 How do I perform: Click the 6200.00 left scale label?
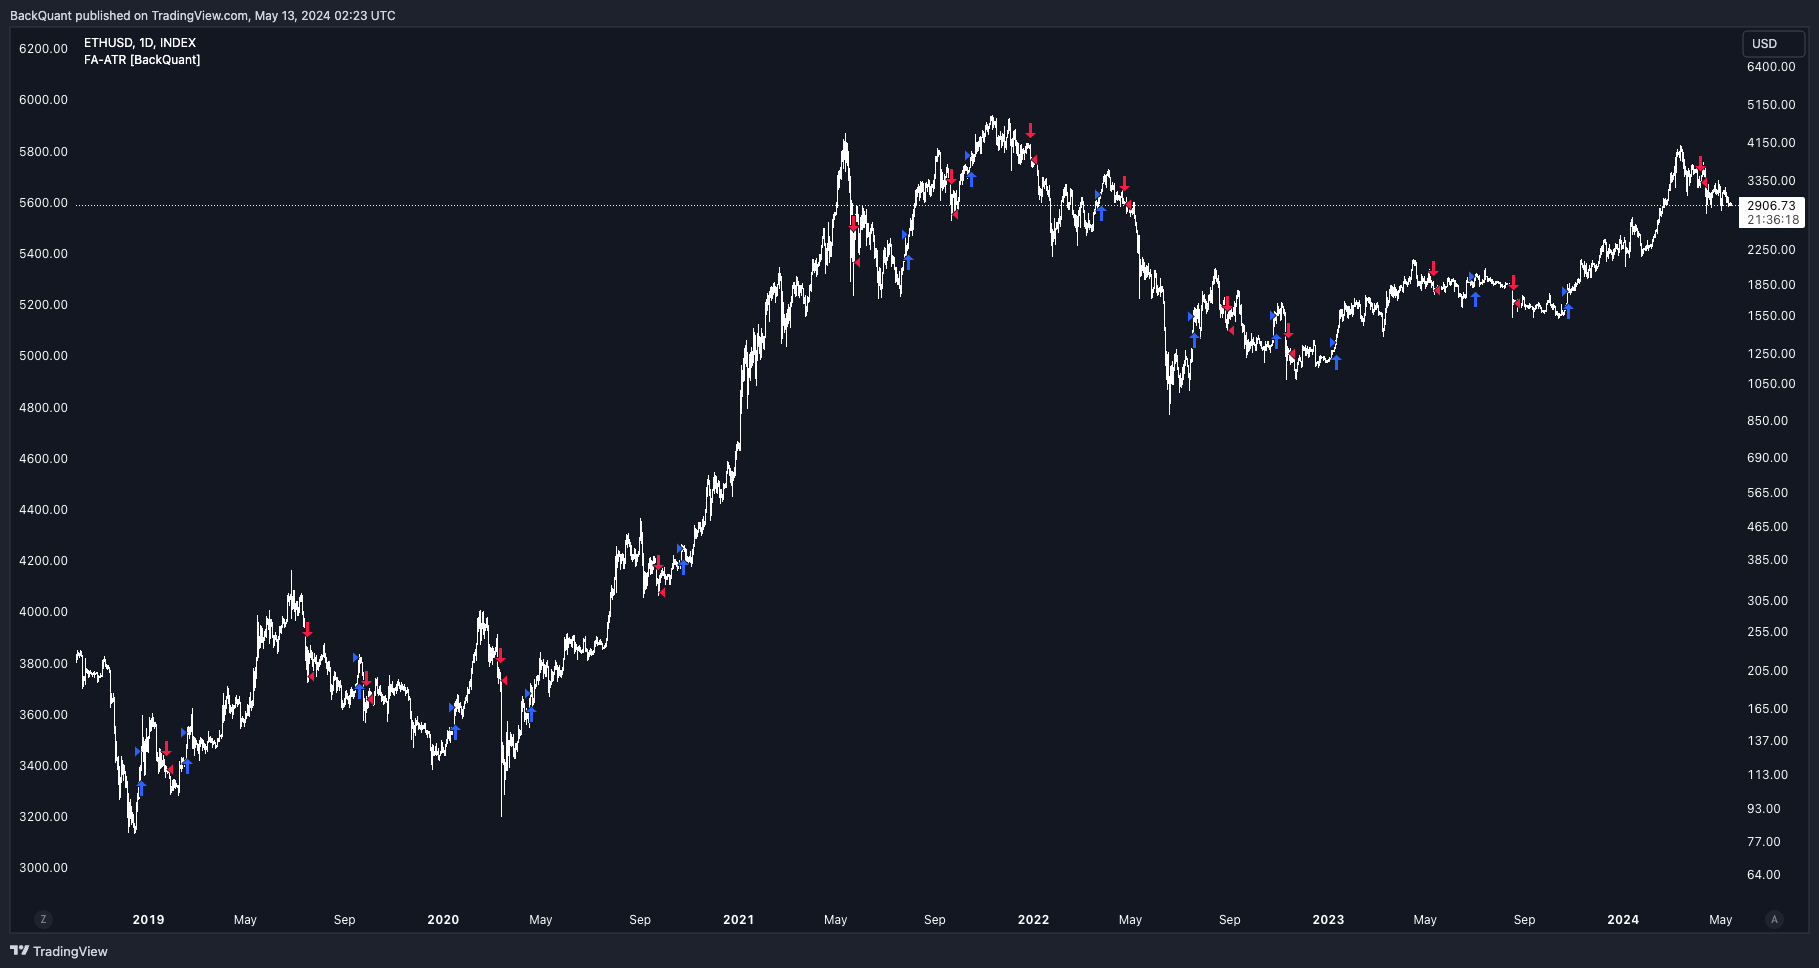click(x=44, y=49)
